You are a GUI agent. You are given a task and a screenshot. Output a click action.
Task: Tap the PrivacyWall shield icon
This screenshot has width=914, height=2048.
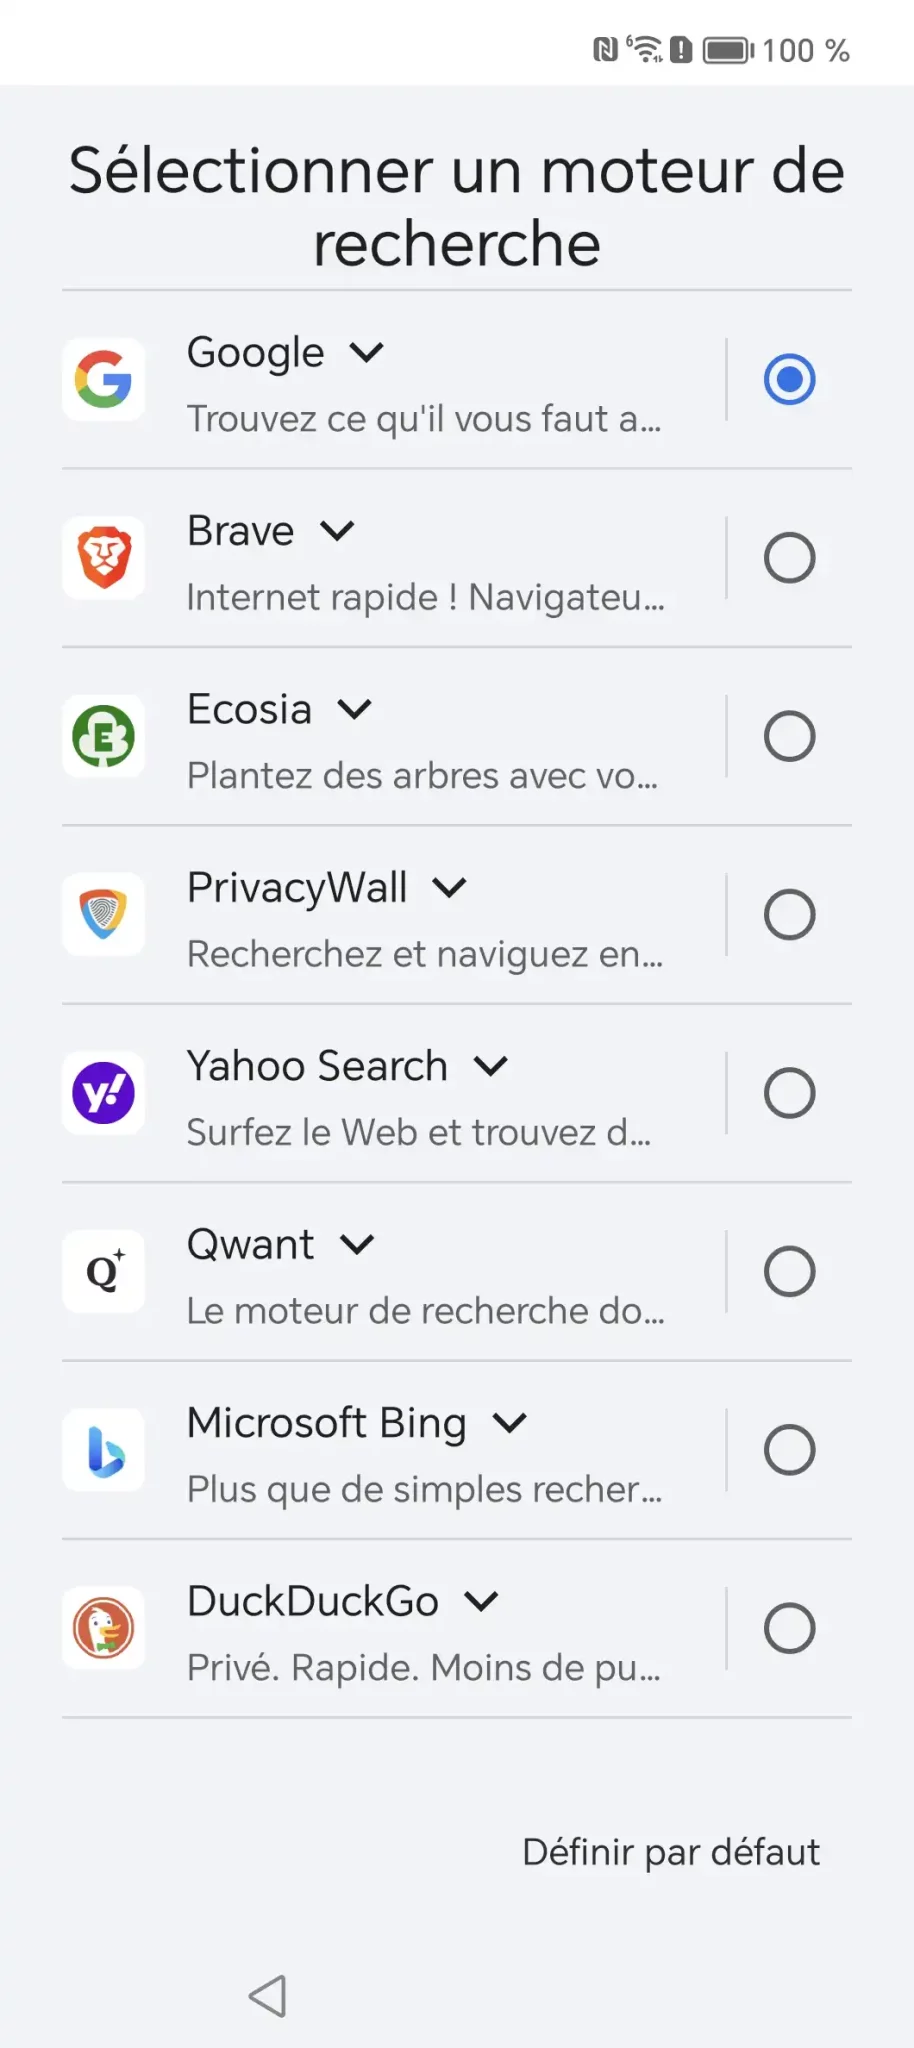click(x=103, y=915)
